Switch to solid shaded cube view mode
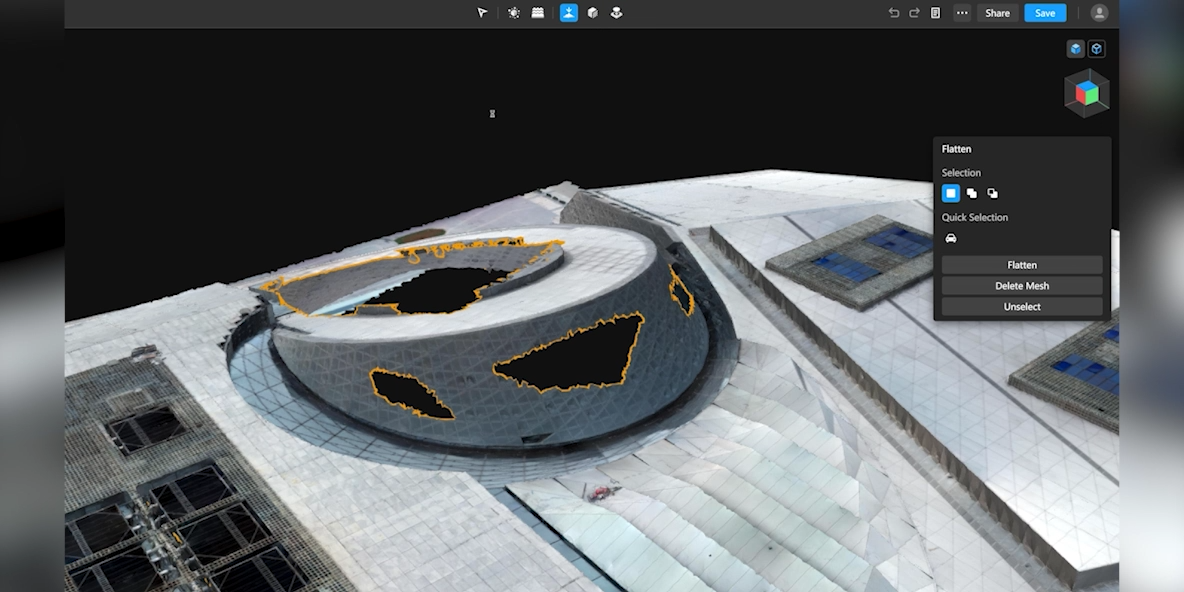The height and width of the screenshot is (592, 1184). (x=1076, y=49)
